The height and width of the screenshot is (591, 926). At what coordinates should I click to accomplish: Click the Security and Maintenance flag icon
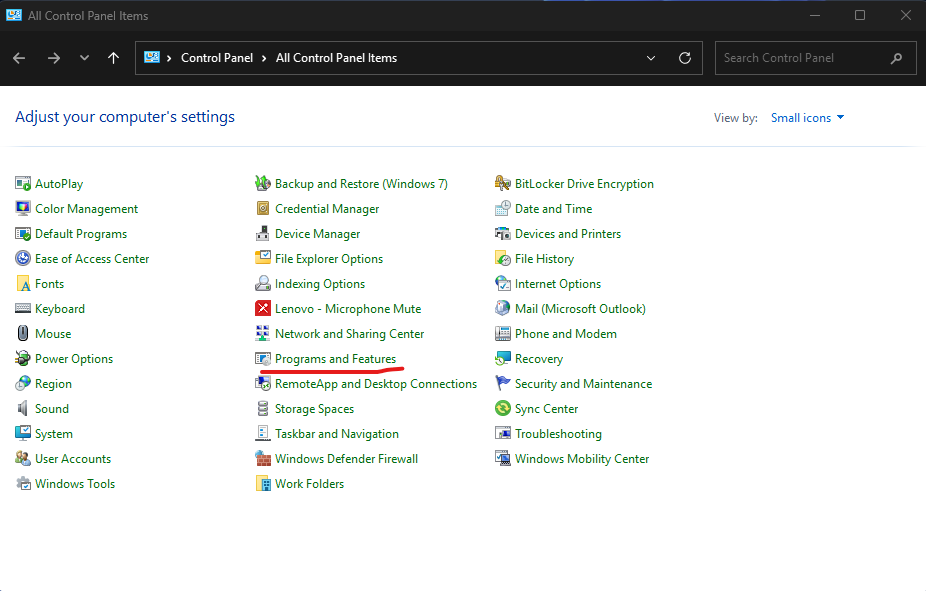pyautogui.click(x=503, y=384)
